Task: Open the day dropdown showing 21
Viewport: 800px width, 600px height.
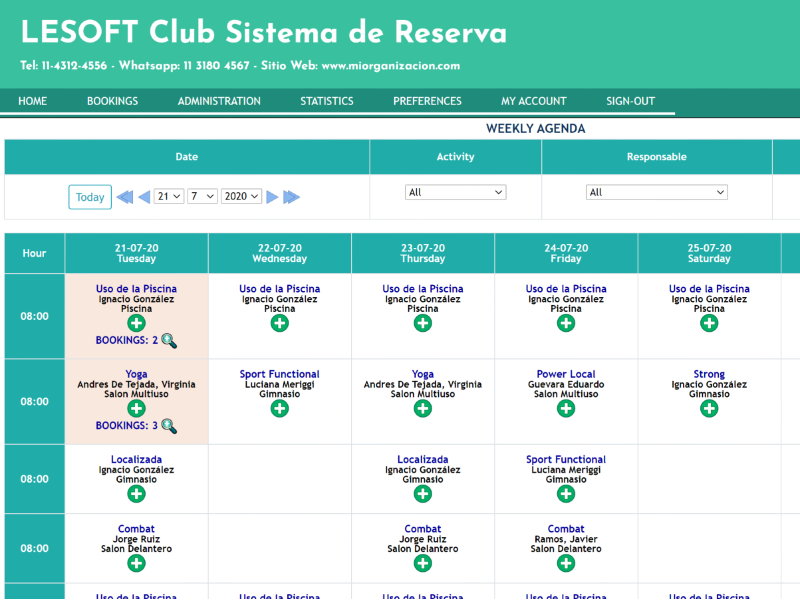Action: click(x=169, y=197)
